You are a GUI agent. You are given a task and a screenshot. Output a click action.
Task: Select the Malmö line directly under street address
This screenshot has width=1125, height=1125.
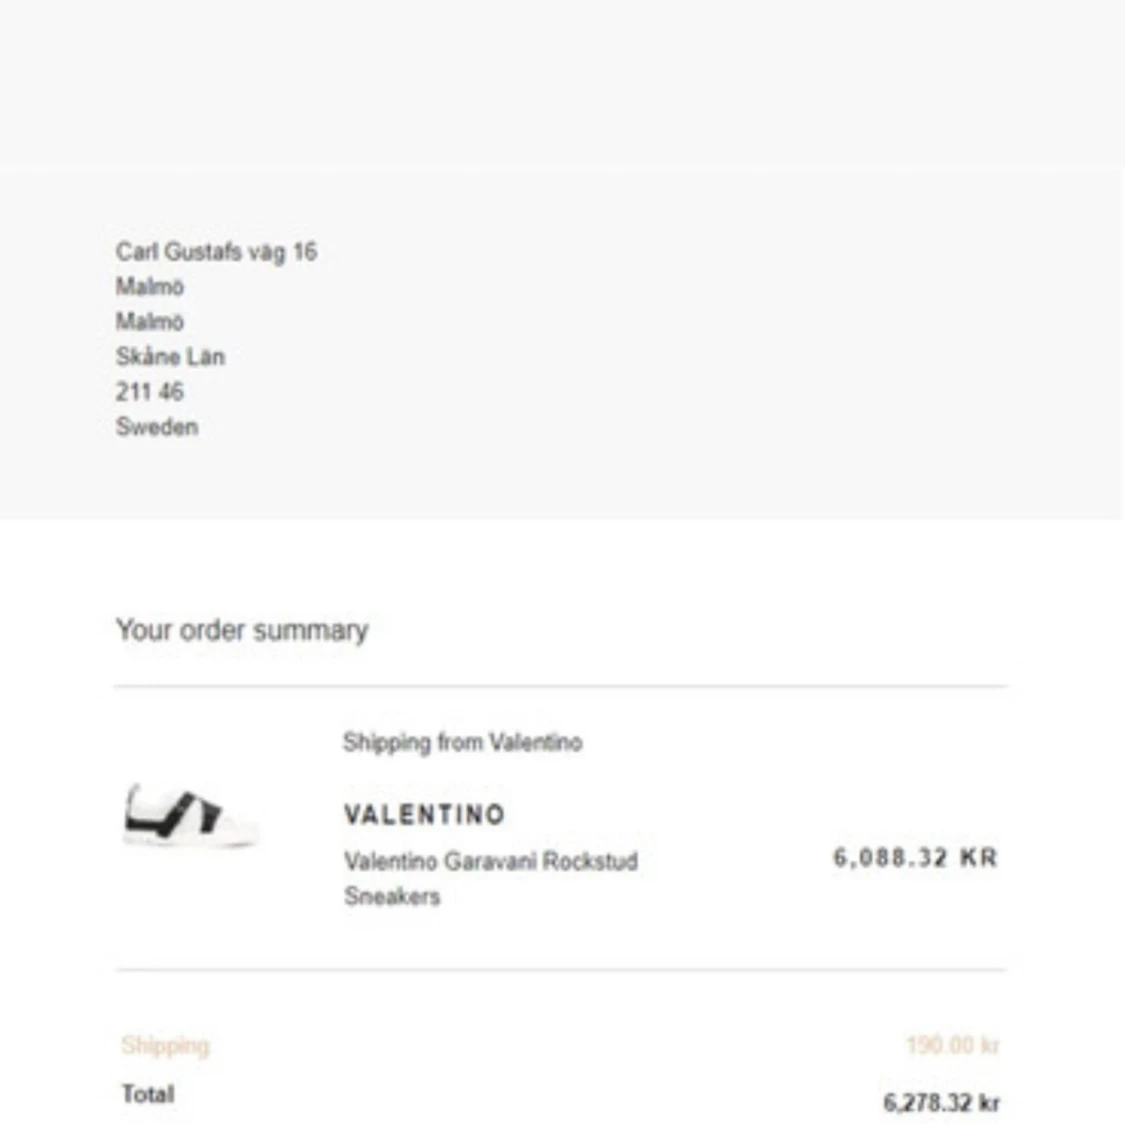(x=149, y=286)
